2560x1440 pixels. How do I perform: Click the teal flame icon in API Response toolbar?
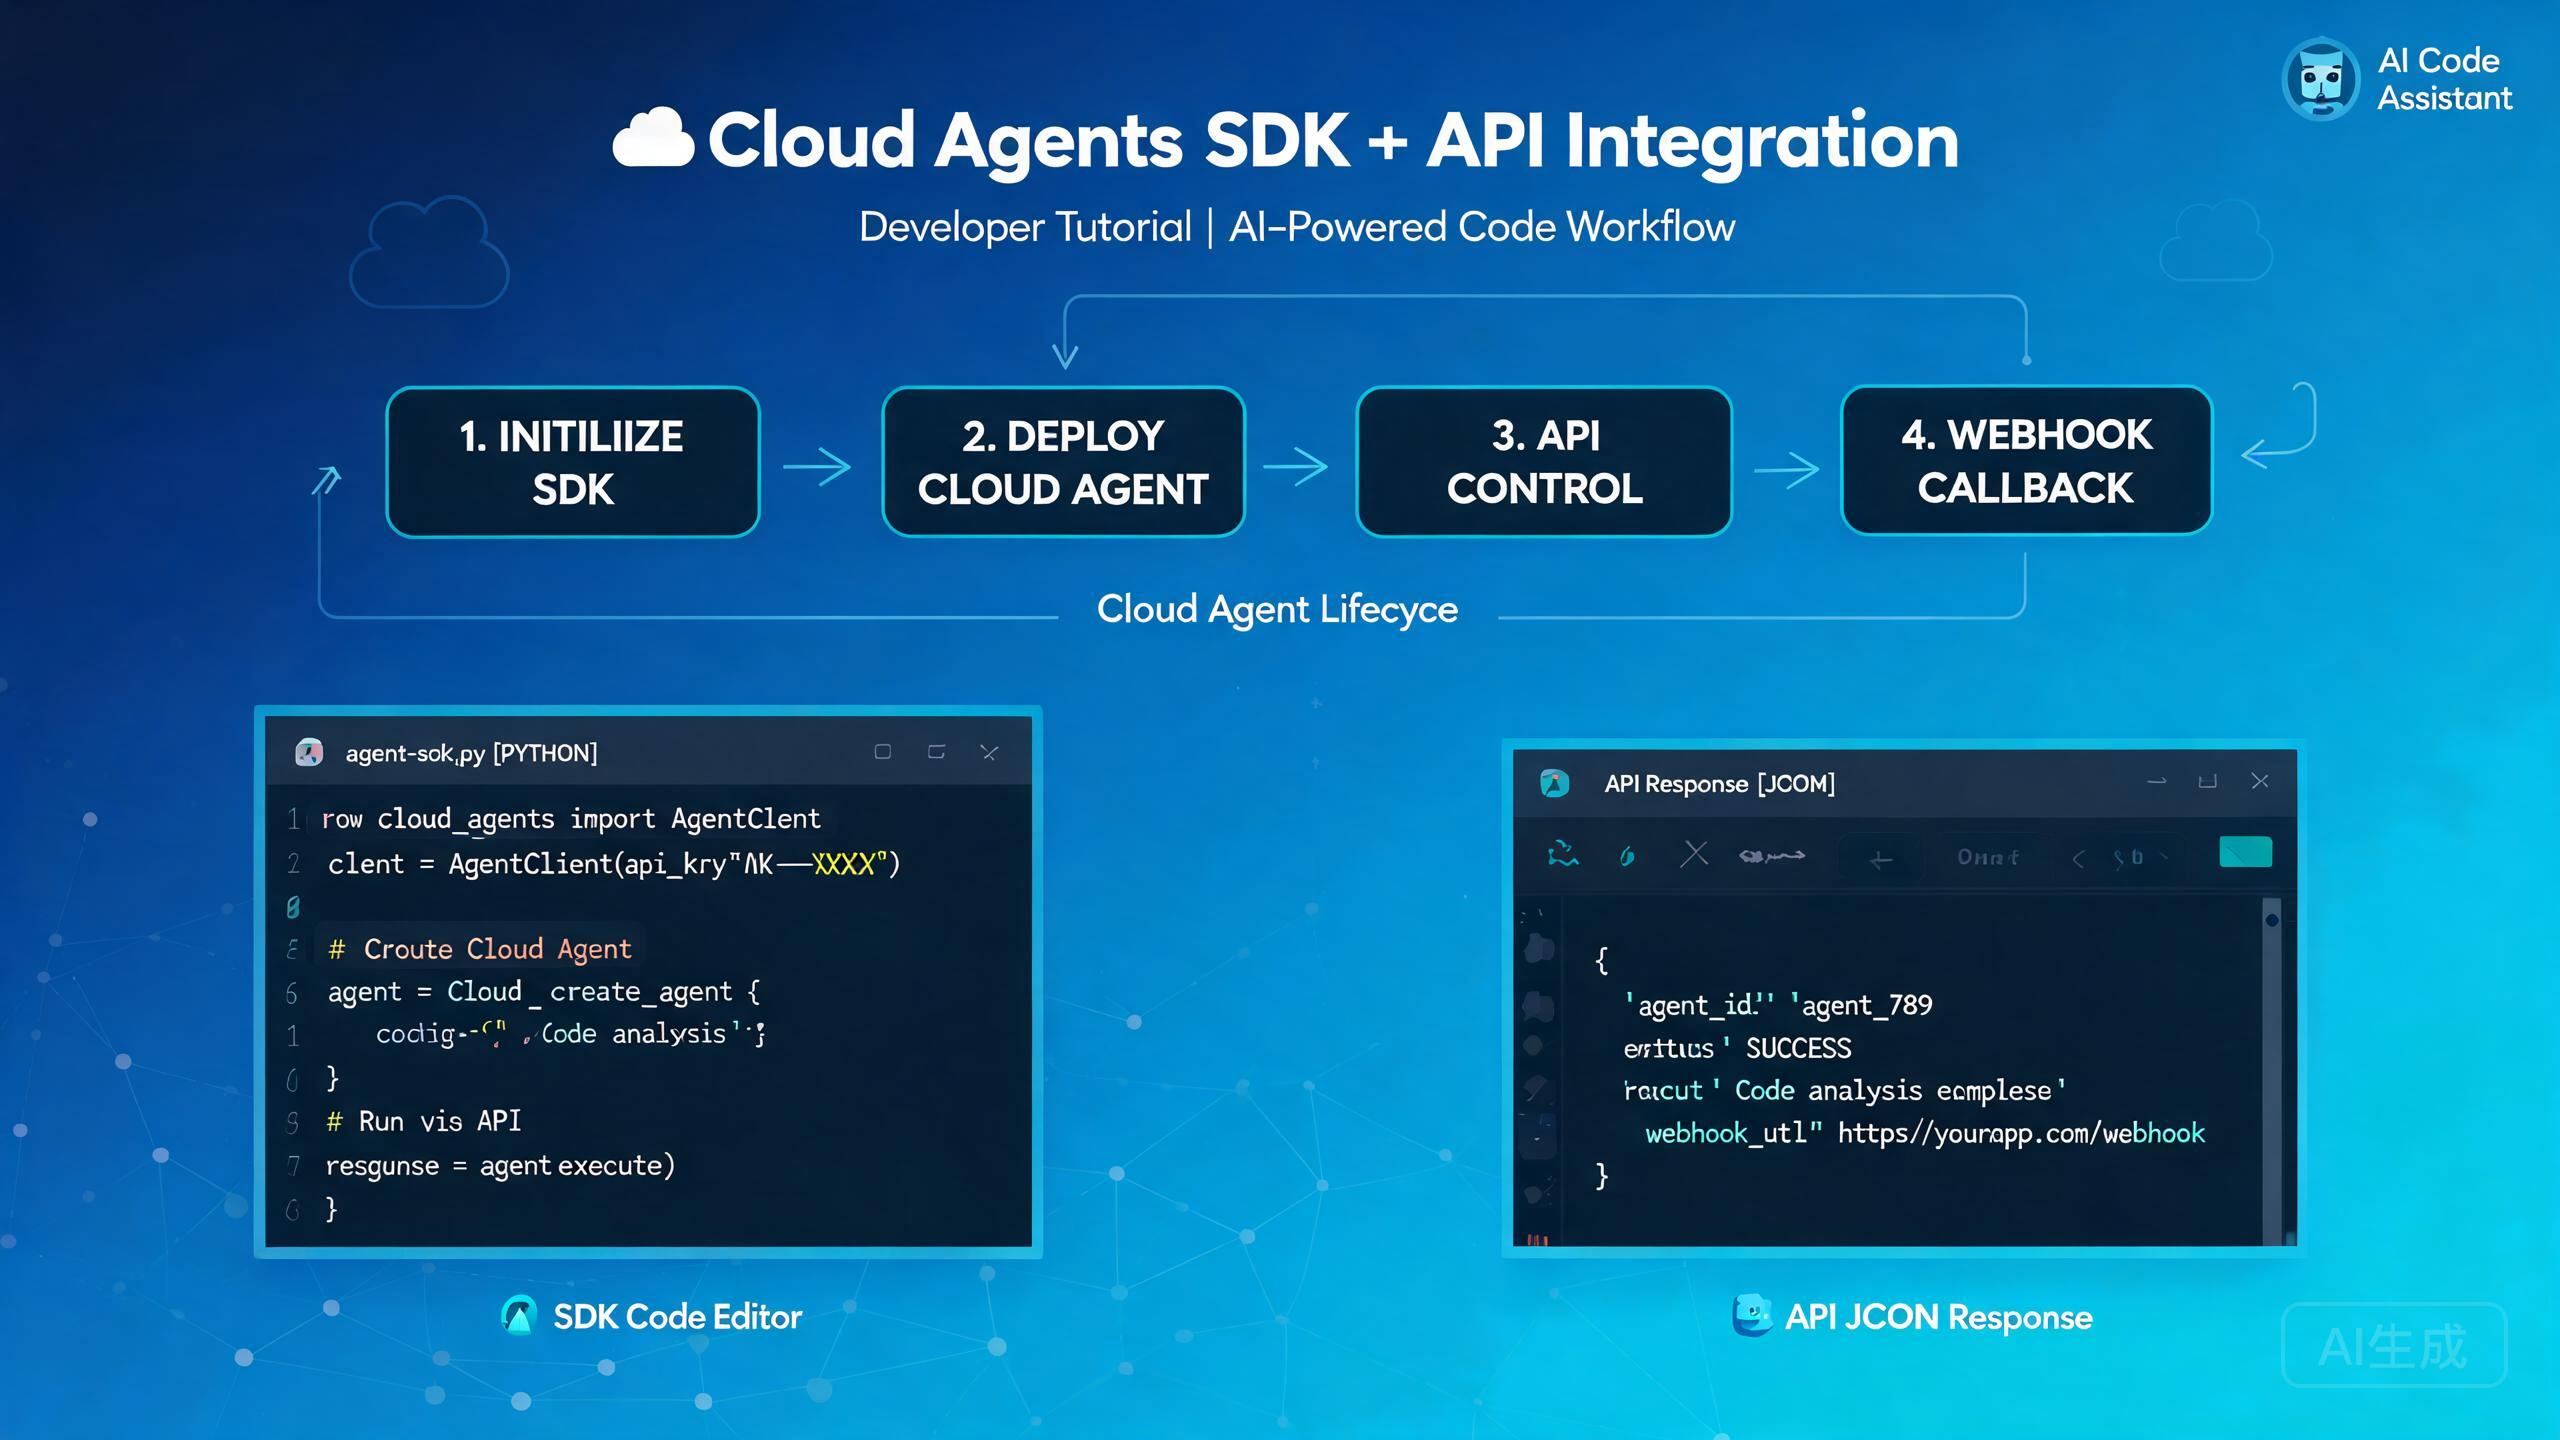[x=1627, y=856]
